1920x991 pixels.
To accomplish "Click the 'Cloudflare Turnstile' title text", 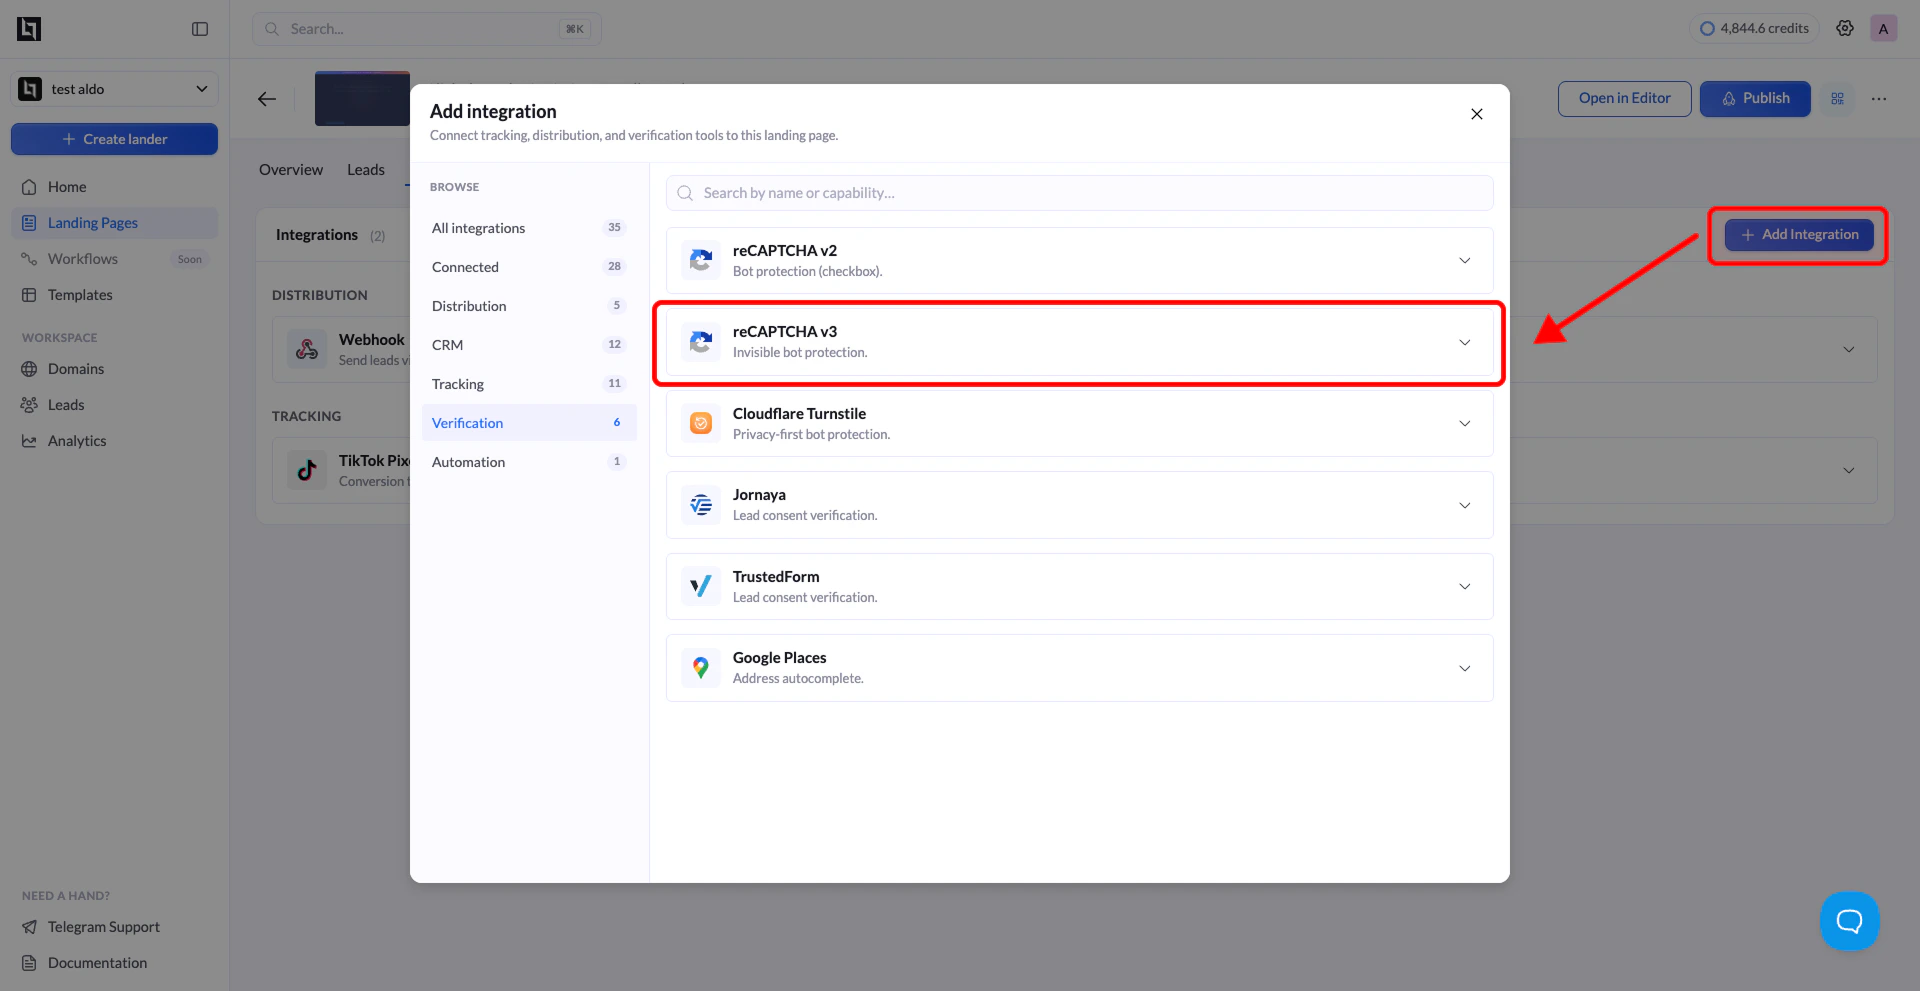I will pos(799,413).
